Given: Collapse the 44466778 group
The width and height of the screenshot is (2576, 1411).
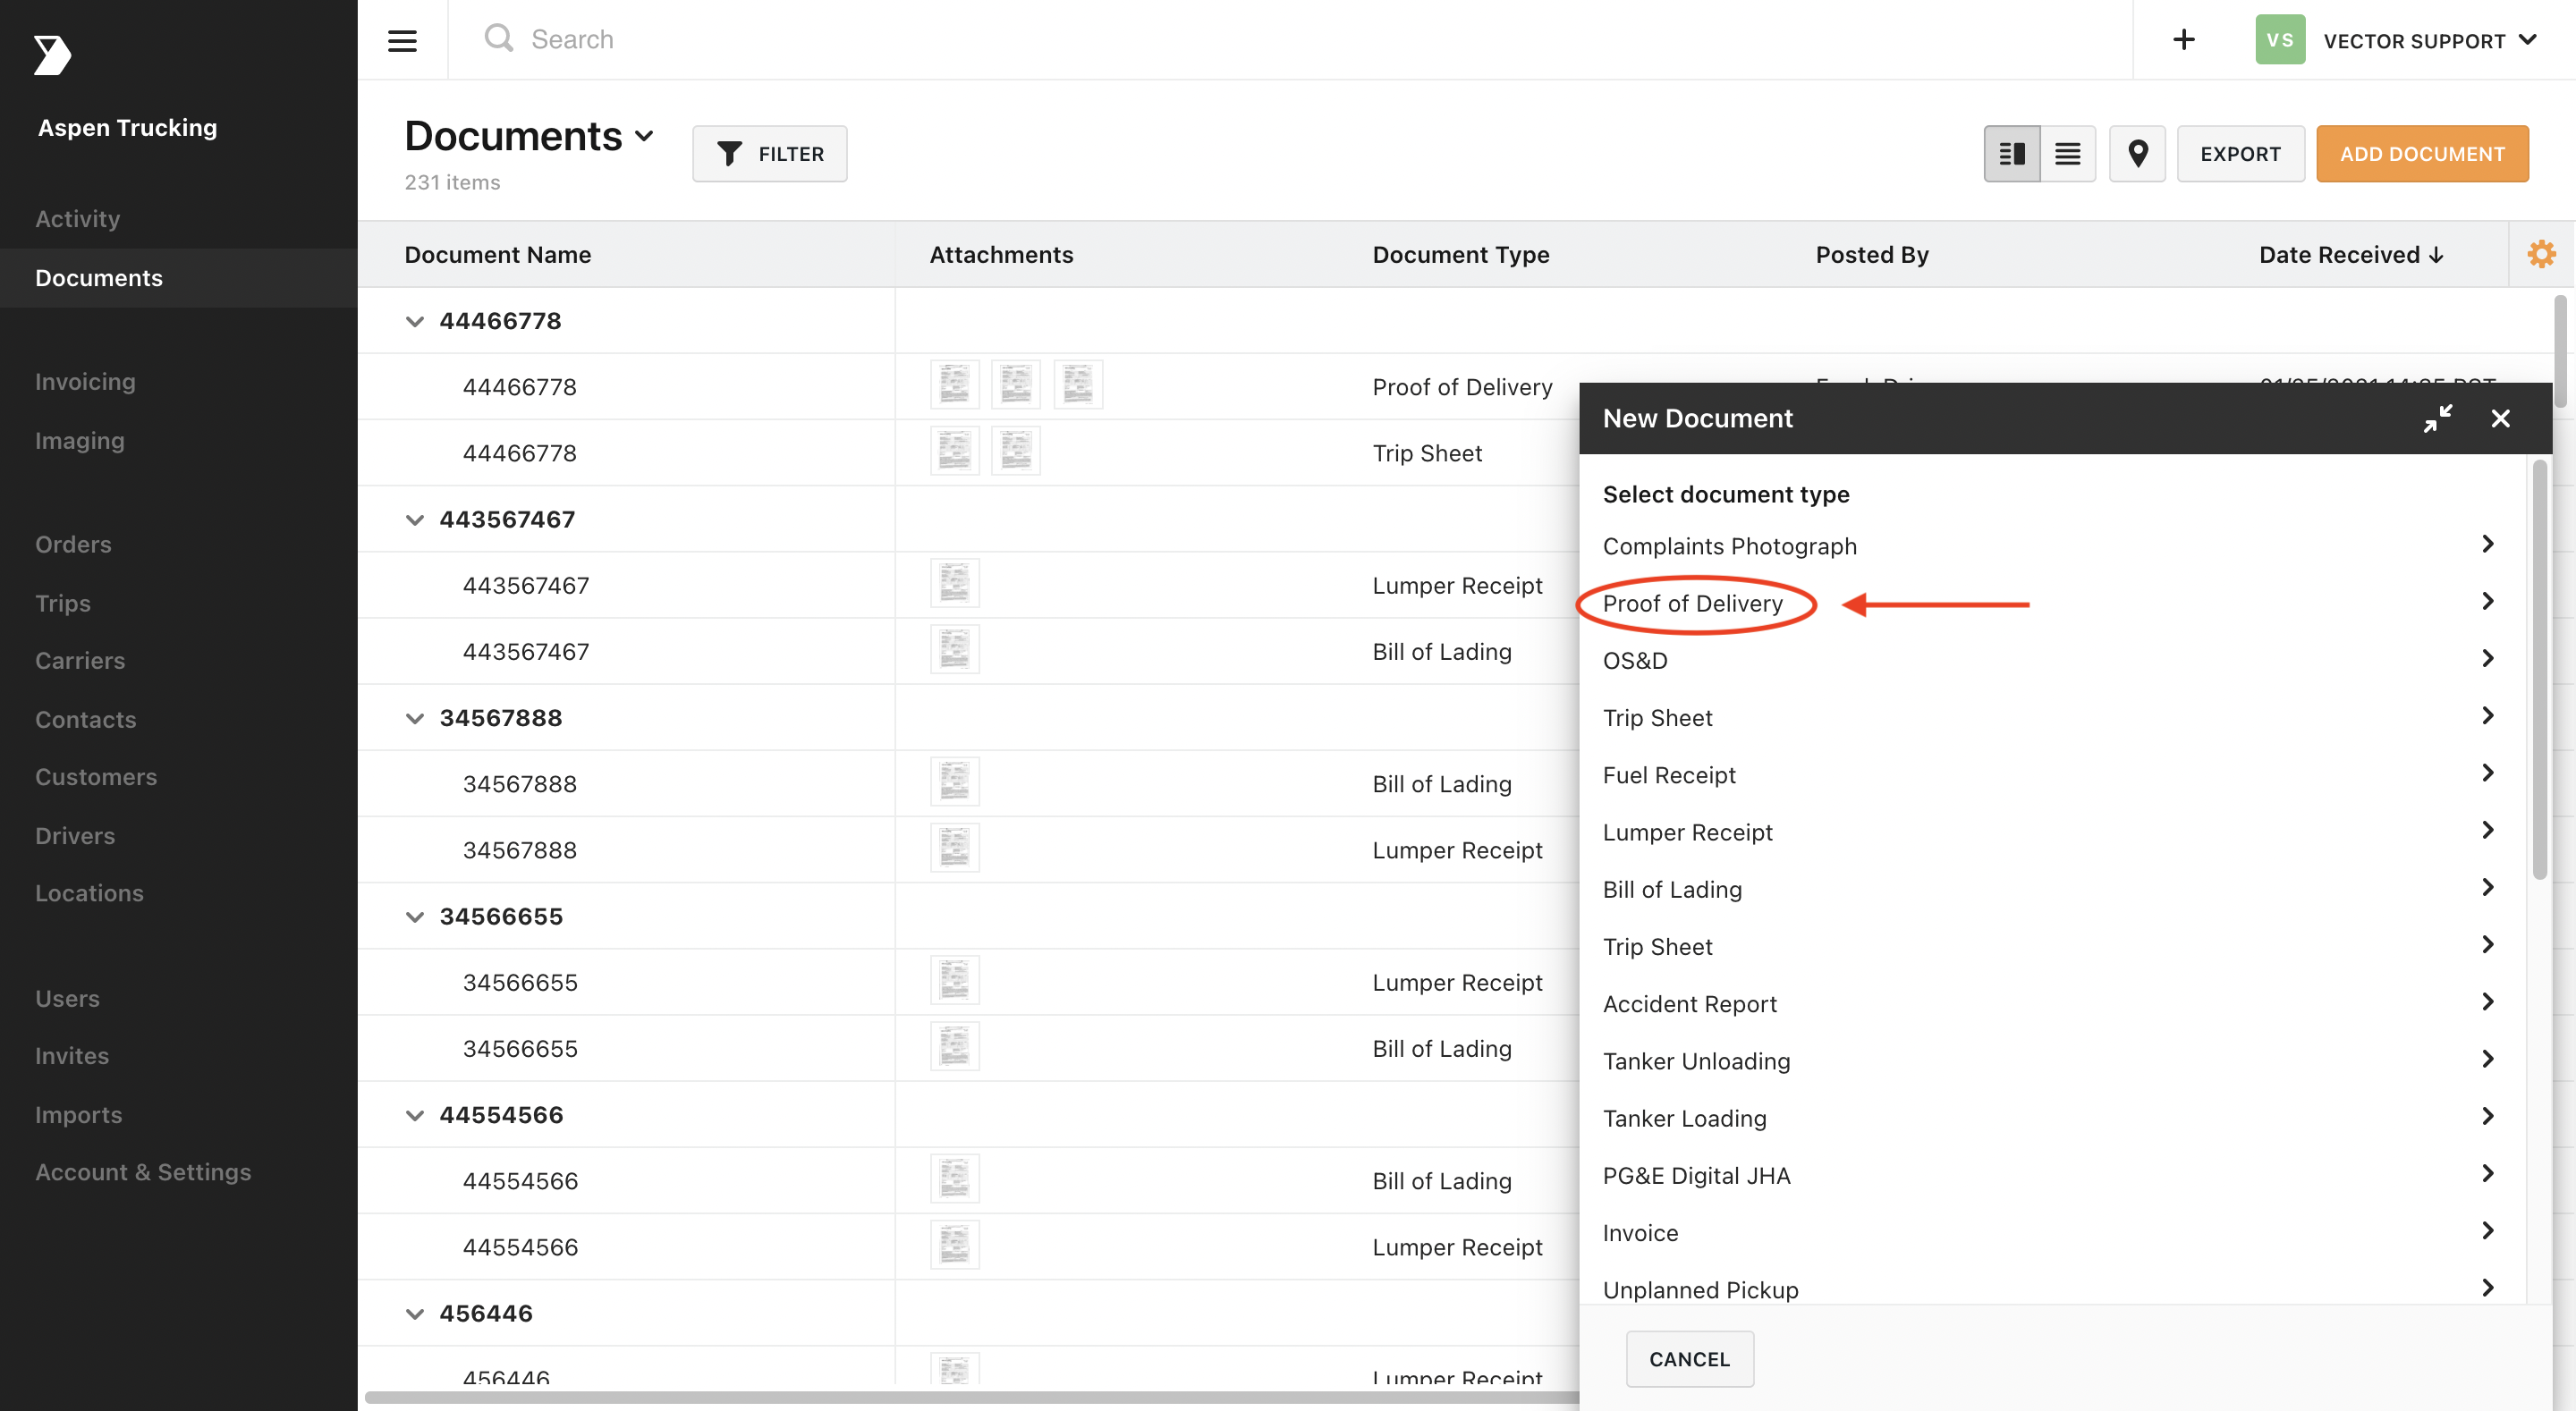Looking at the screenshot, I should (x=414, y=321).
